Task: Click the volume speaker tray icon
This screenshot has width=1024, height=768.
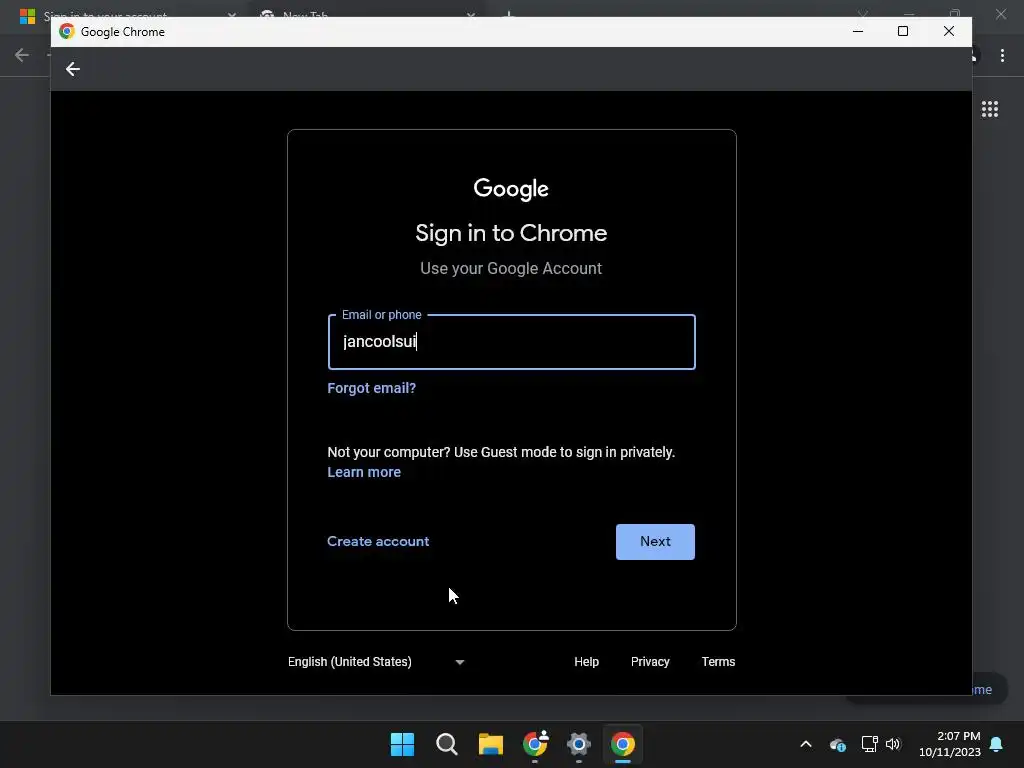Action: [x=893, y=744]
